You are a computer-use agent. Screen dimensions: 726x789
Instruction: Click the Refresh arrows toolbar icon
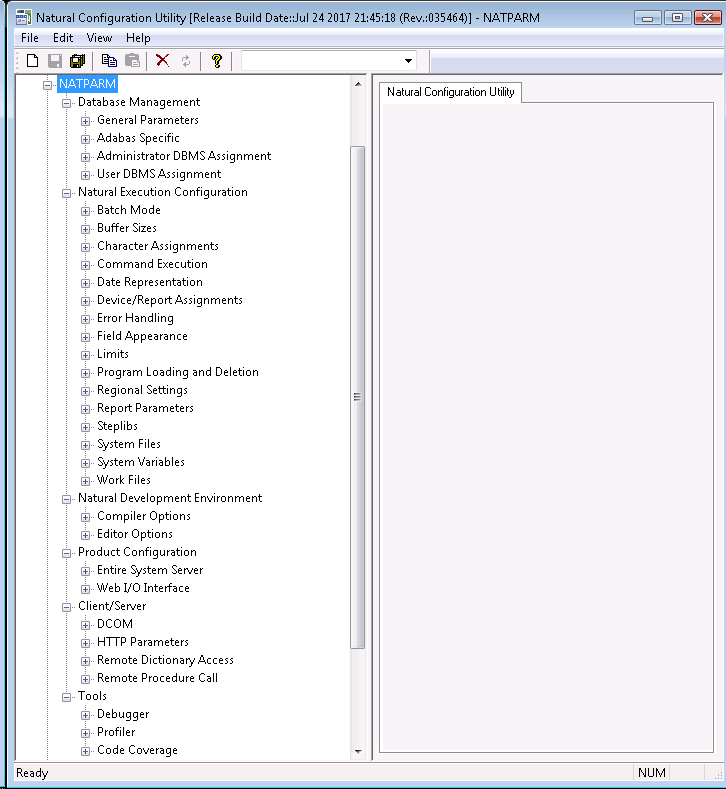(186, 61)
